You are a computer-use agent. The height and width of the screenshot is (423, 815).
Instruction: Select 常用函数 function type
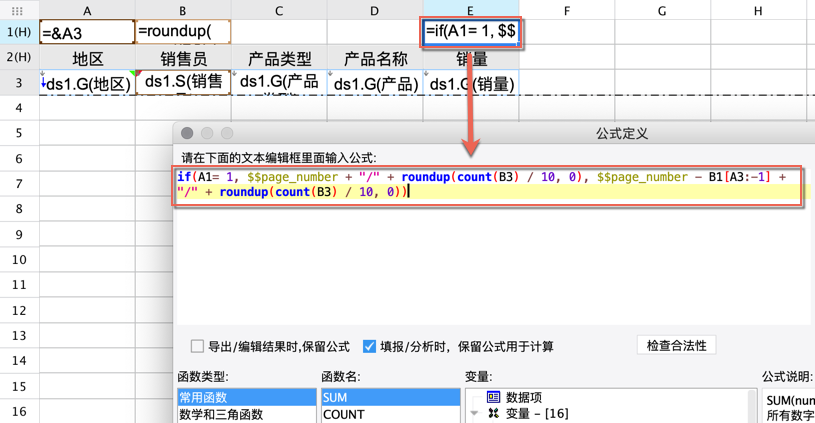[x=246, y=398]
